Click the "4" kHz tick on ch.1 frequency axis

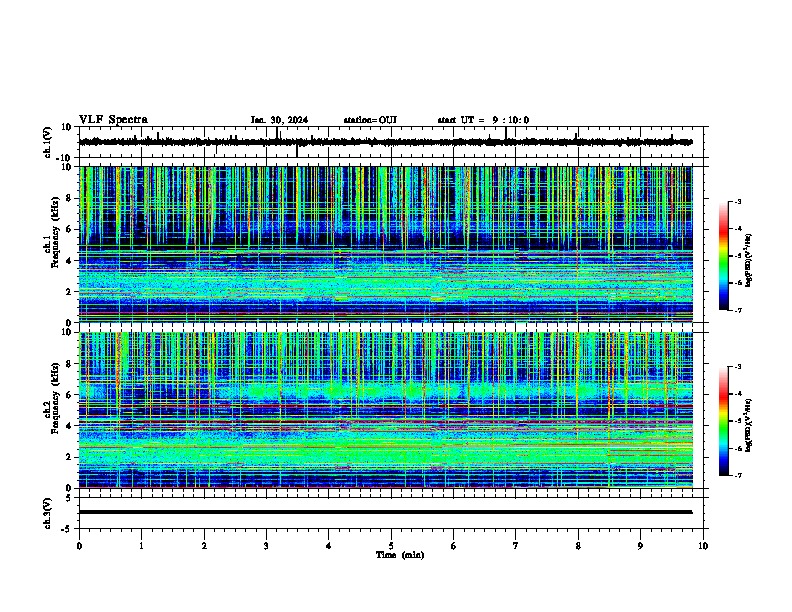pyautogui.click(x=69, y=261)
